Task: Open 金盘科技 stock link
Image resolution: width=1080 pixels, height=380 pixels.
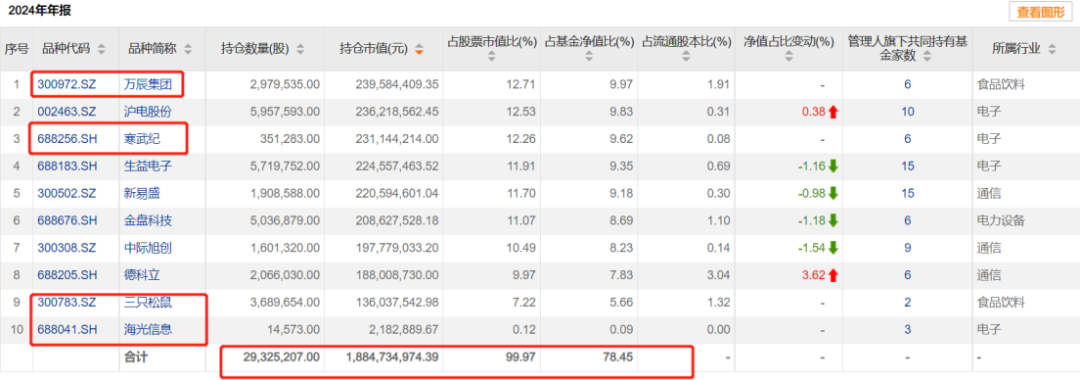Action: coord(147,220)
